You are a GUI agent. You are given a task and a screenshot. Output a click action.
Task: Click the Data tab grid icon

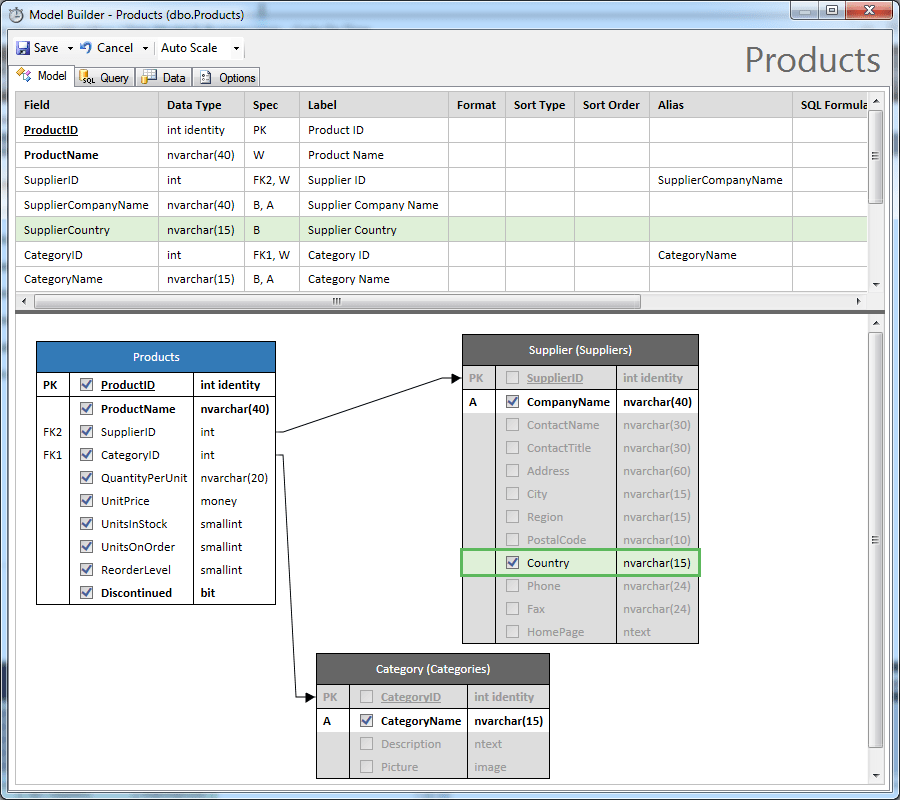coord(149,77)
